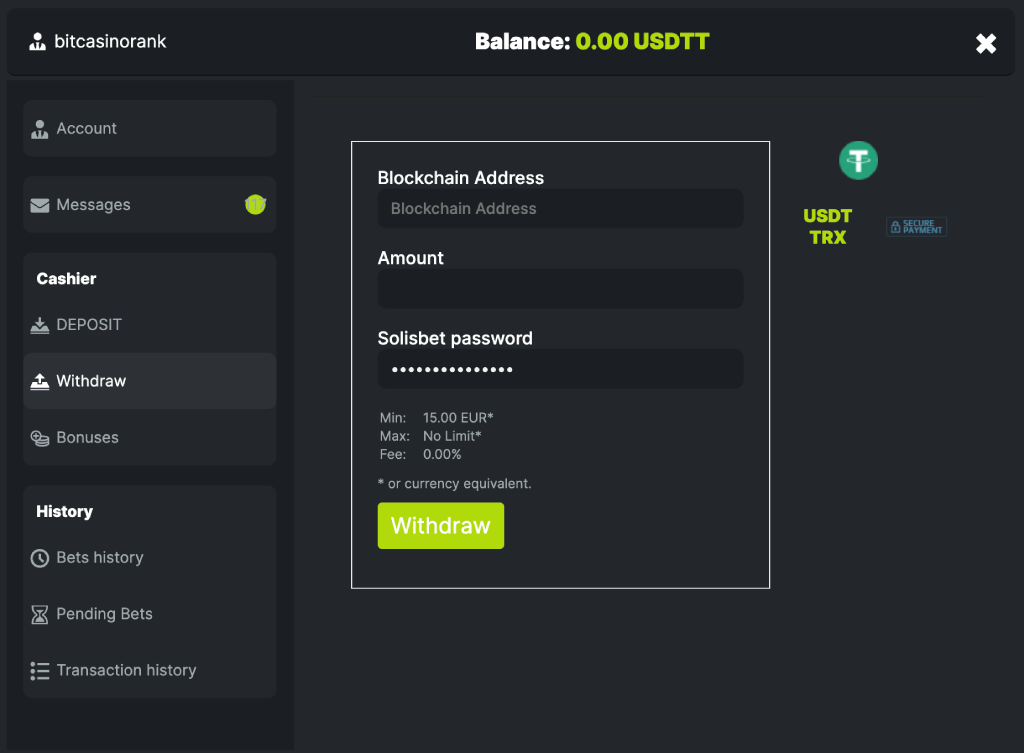Click the DEPOSIT download-tray icon
The height and width of the screenshot is (753, 1024).
click(40, 325)
